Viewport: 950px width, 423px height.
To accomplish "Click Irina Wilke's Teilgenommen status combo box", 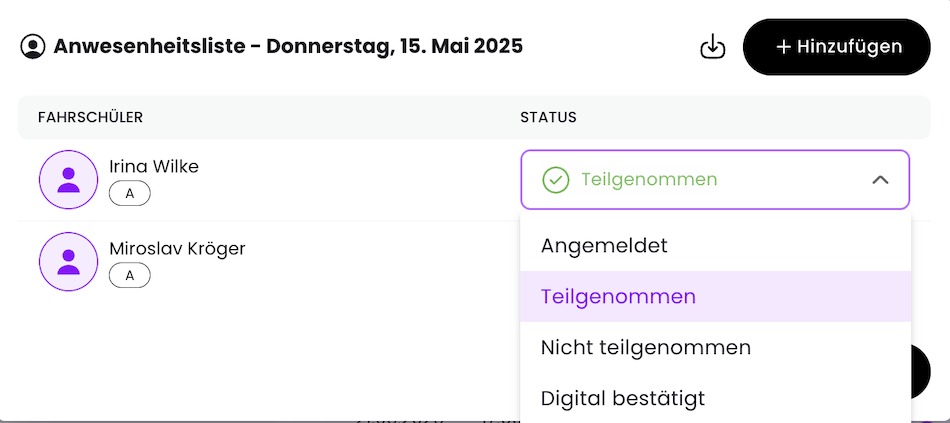I will tap(715, 179).
